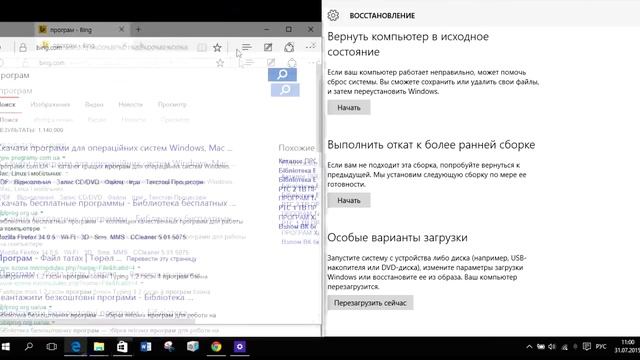Click the taskbar search magnifier
Viewport: 640px width, 360px height.
click(29, 347)
